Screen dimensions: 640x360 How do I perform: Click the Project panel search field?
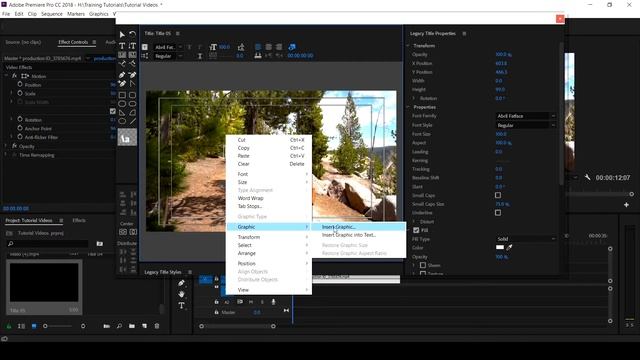coord(47,244)
